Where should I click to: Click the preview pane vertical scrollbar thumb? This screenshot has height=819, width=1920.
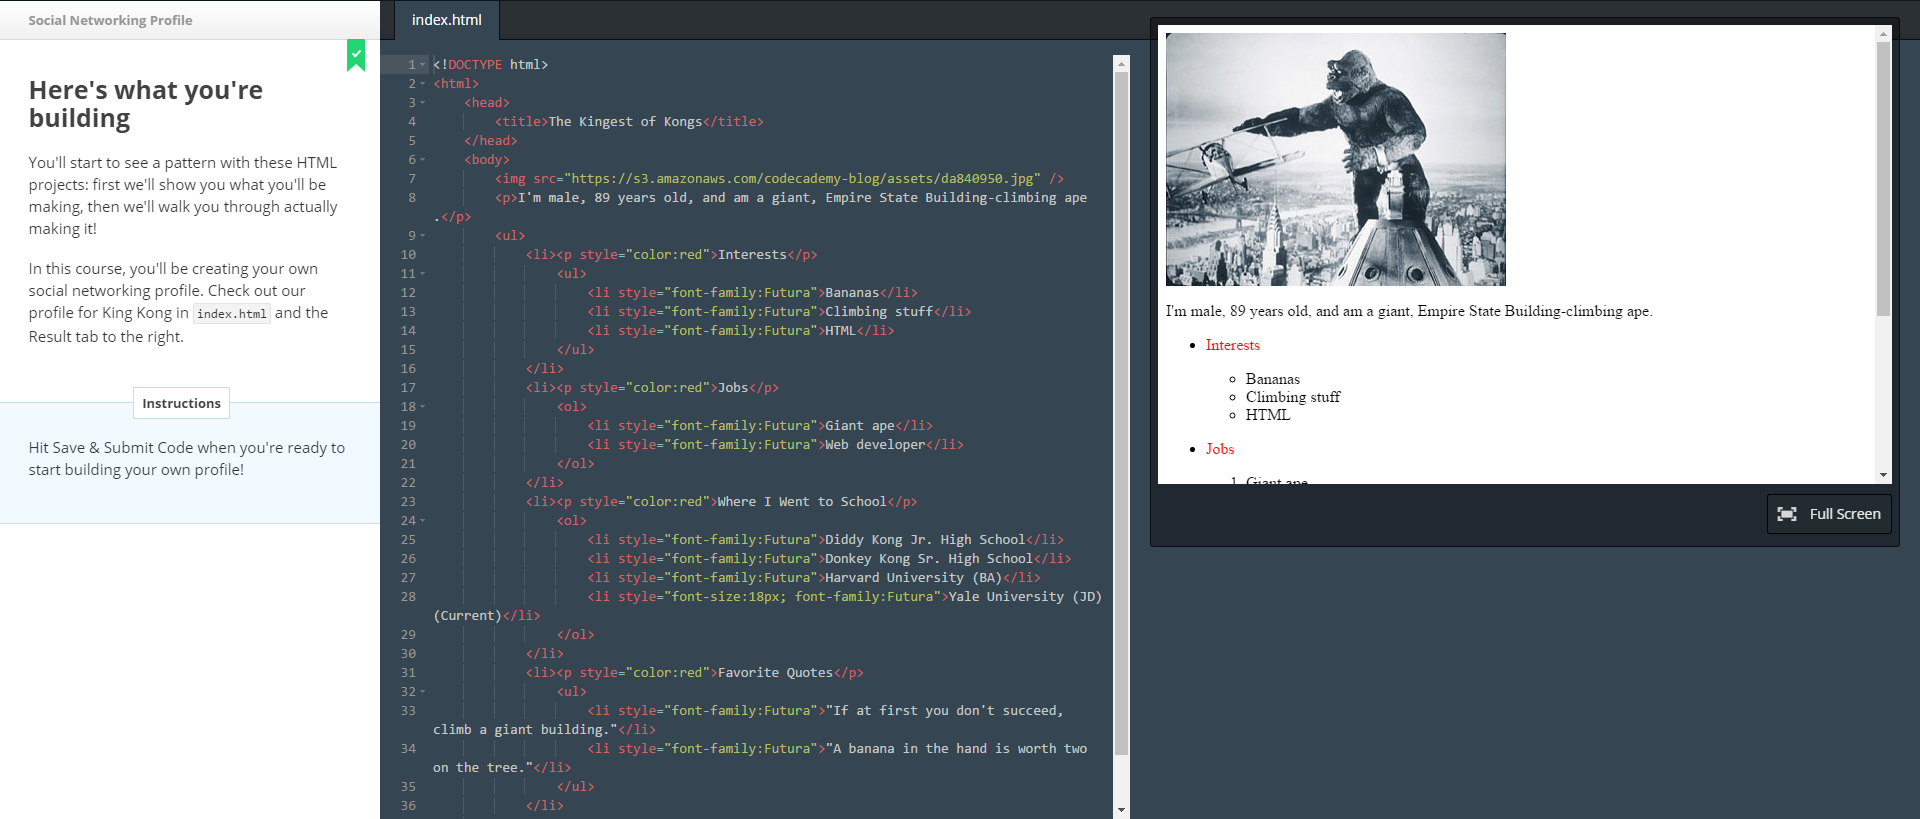[1883, 180]
